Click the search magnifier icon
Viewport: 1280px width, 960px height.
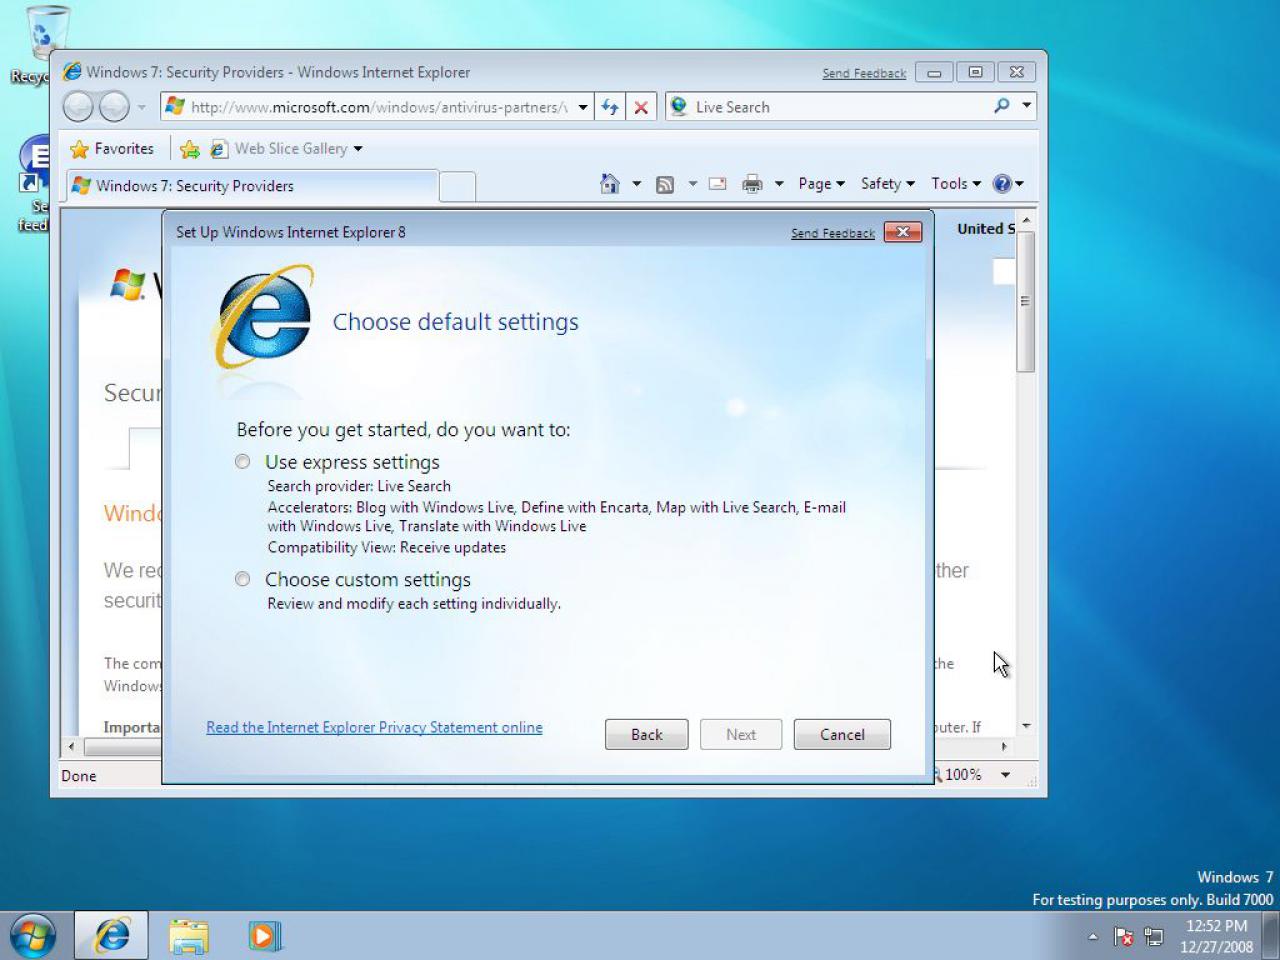click(1002, 106)
